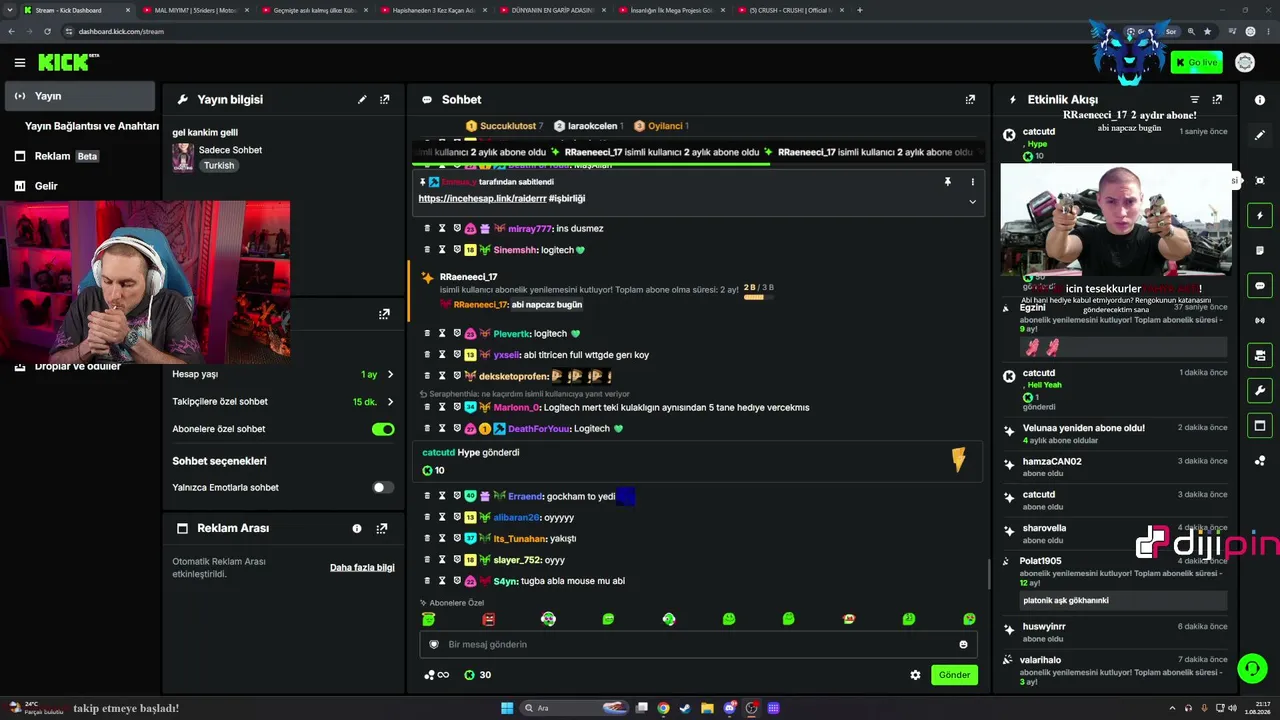Viewport: 1280px width, 720px height.
Task: Toggle the lightning activity icon in right sidebar
Action: coord(1260,215)
